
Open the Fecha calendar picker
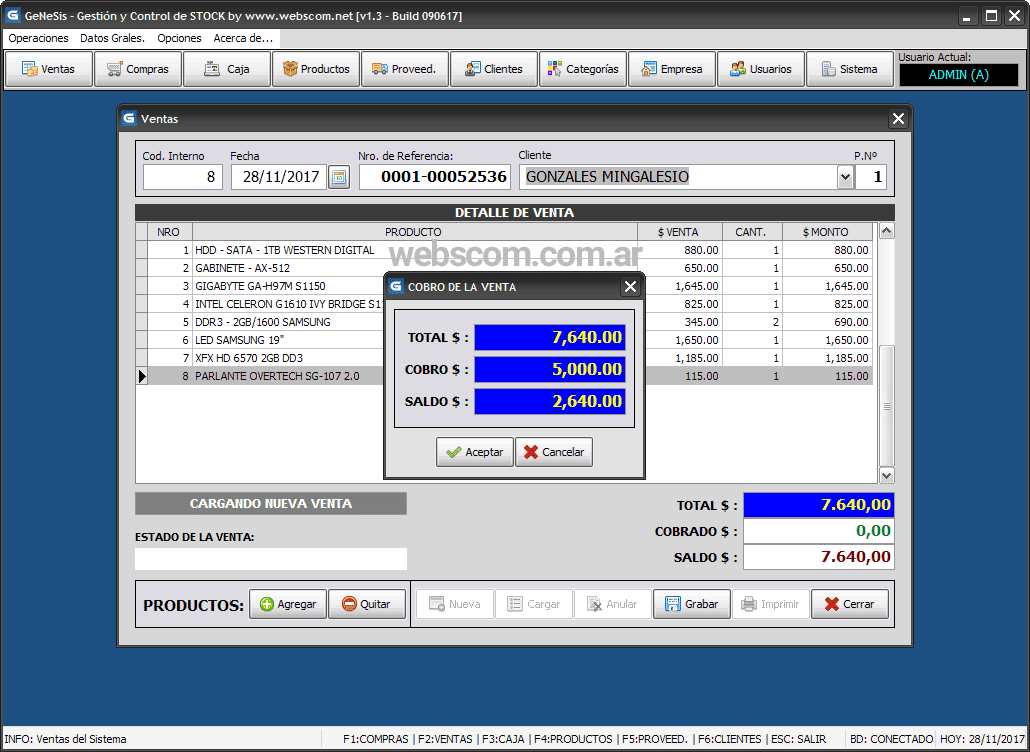(x=339, y=178)
